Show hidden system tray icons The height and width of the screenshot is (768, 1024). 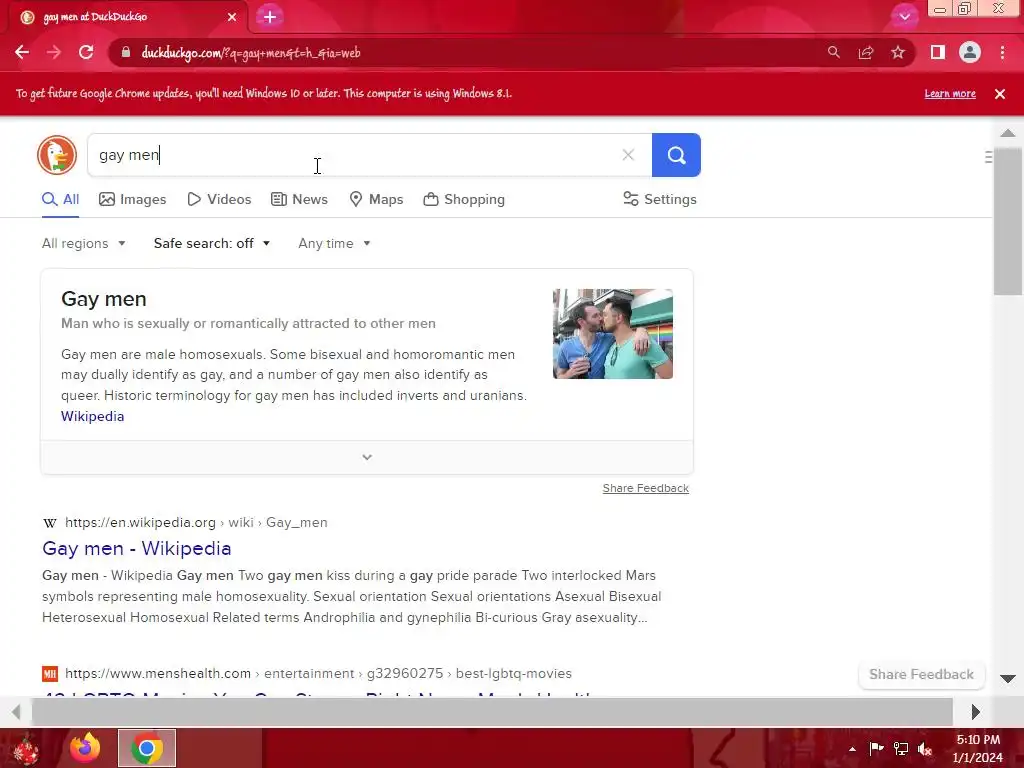tap(852, 749)
